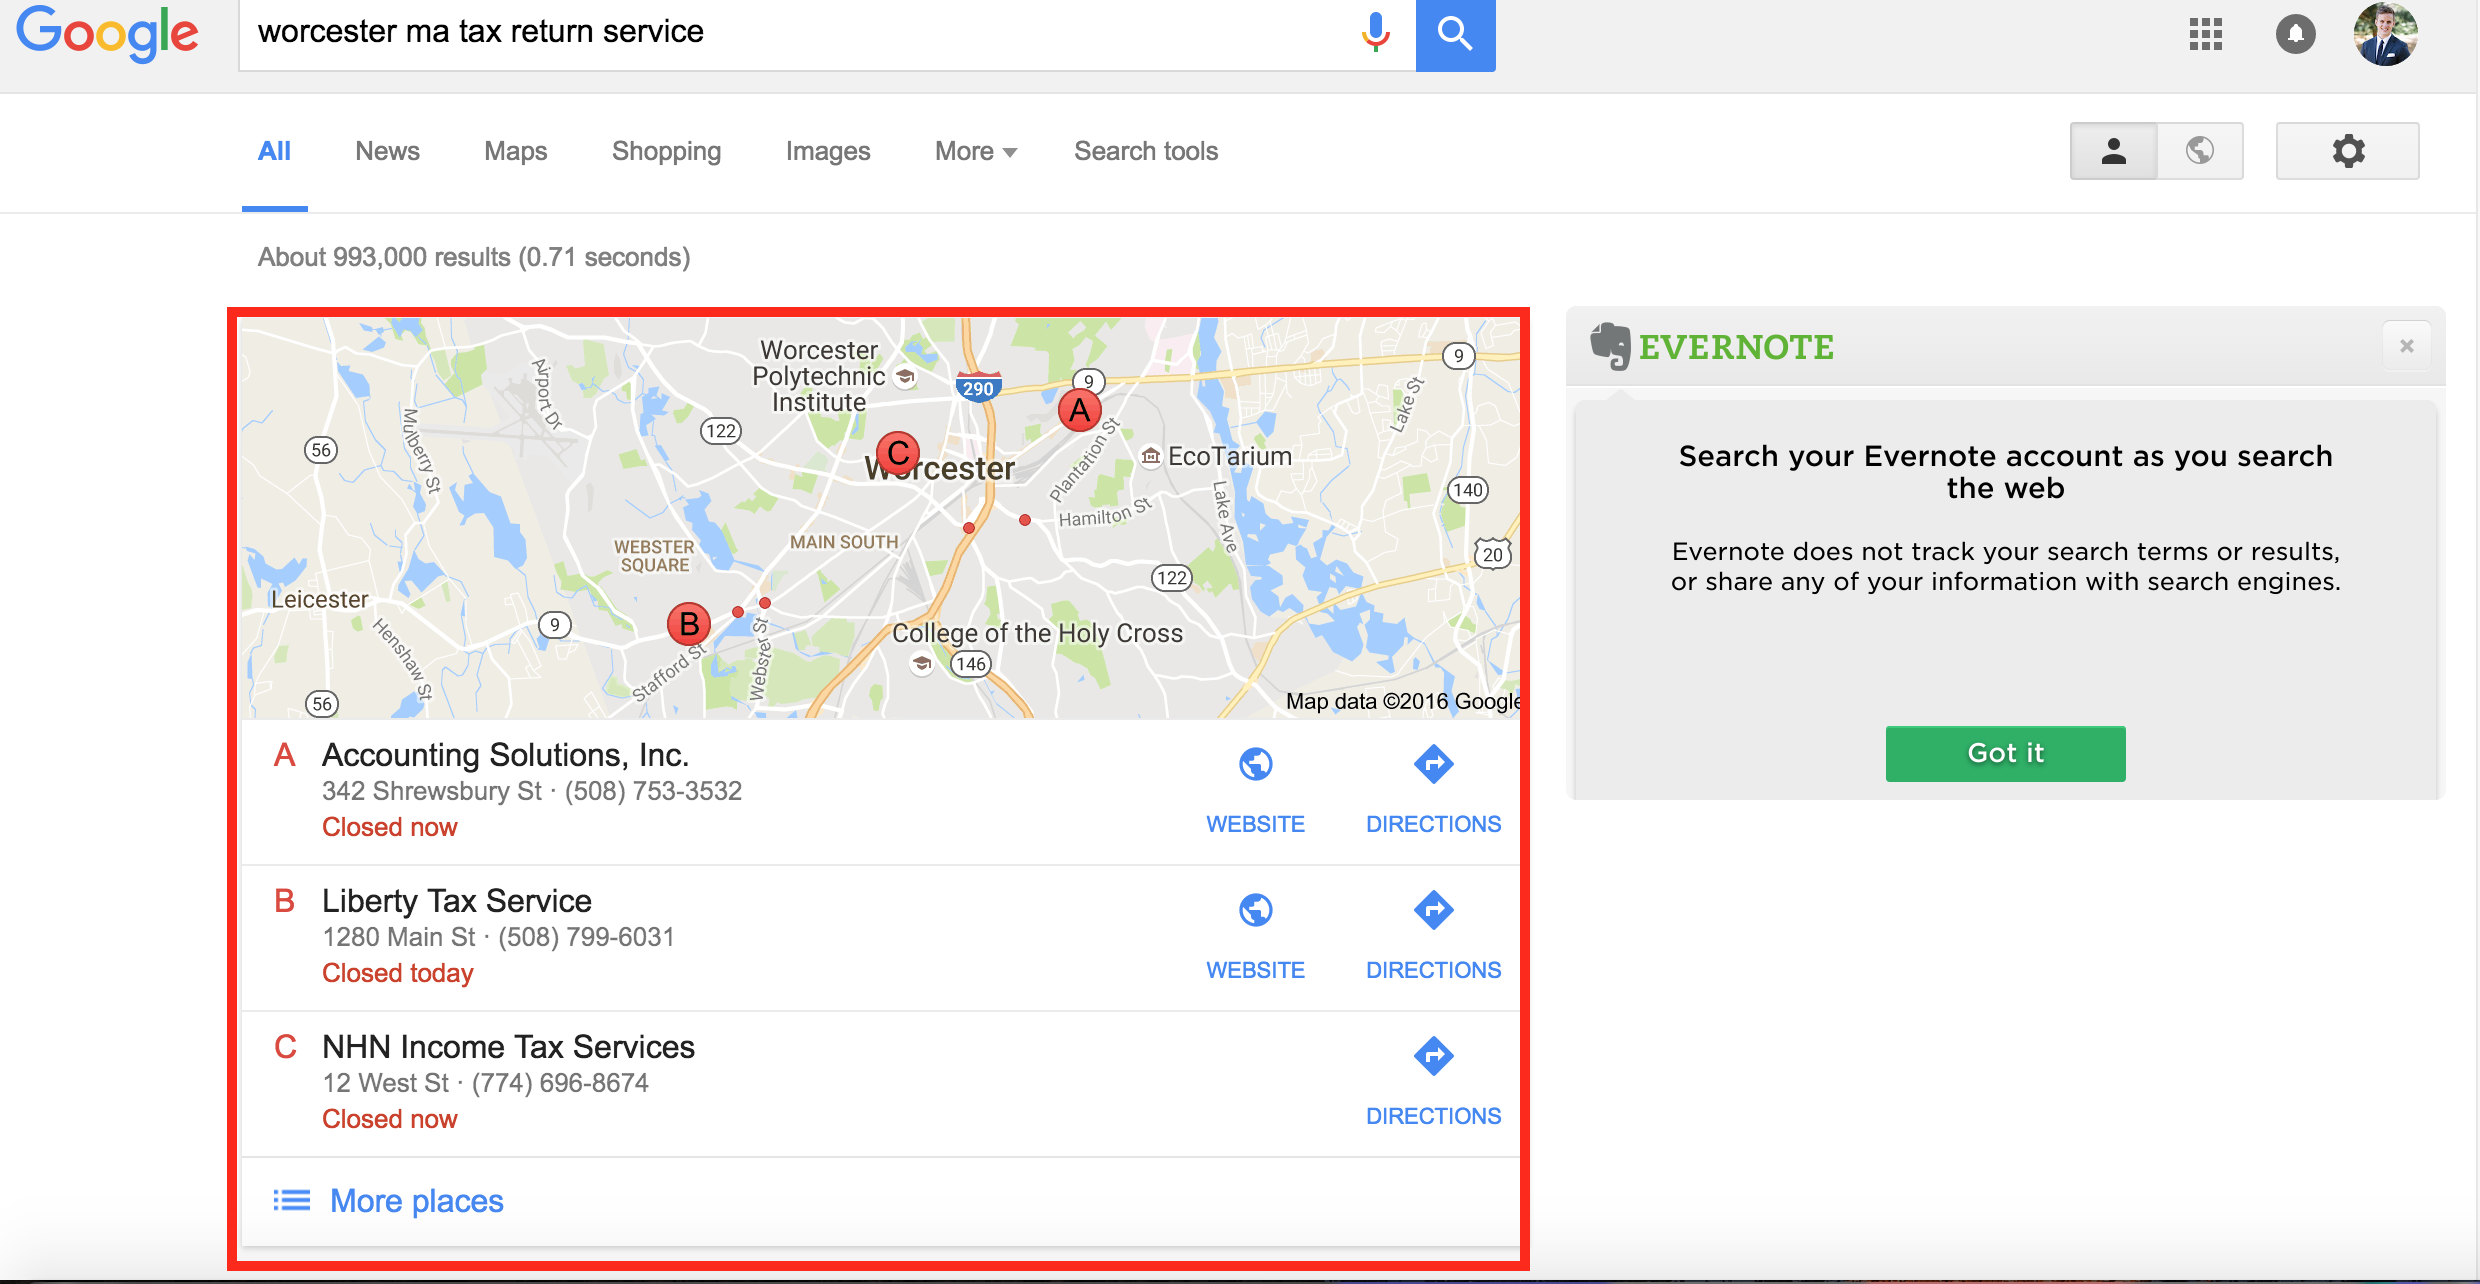
Task: Open Liberty Tax Service listing
Action: click(x=457, y=901)
